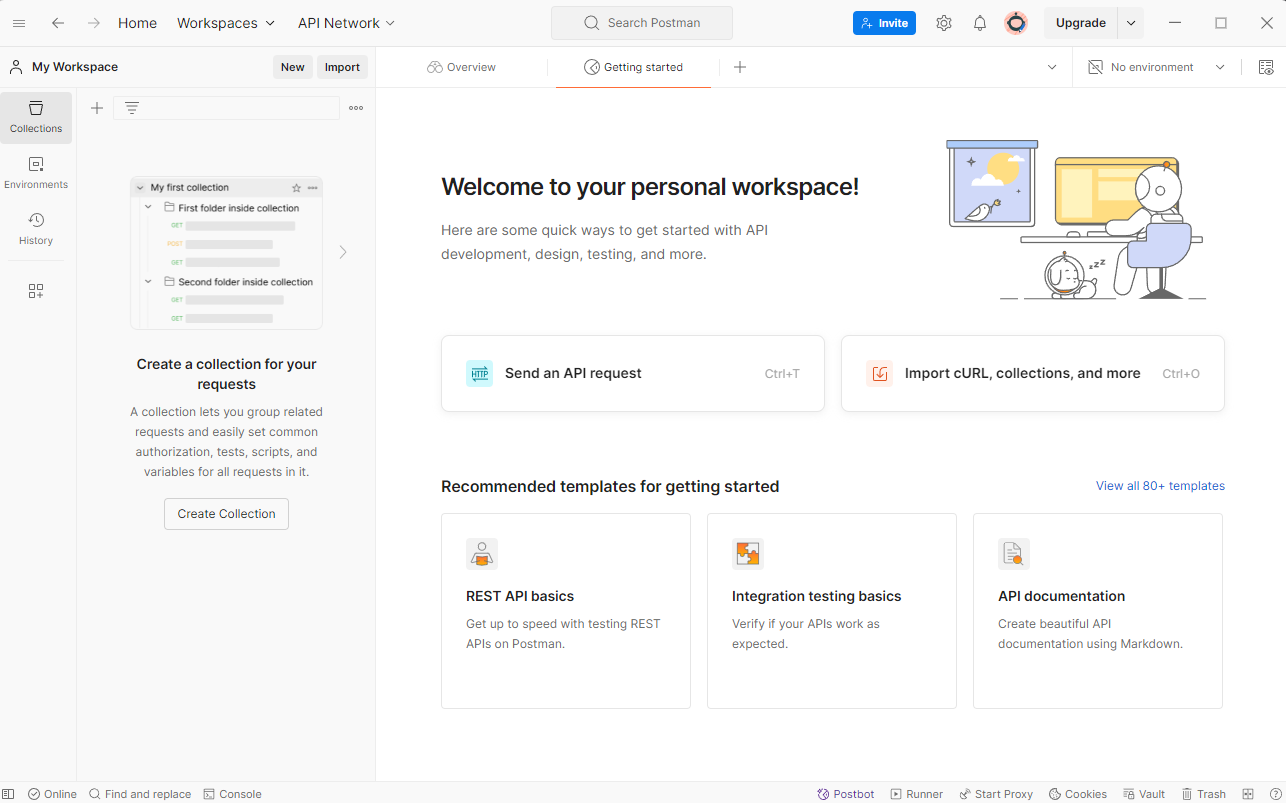Open the Console
Screen dimensions: 1286x803
[232, 794]
